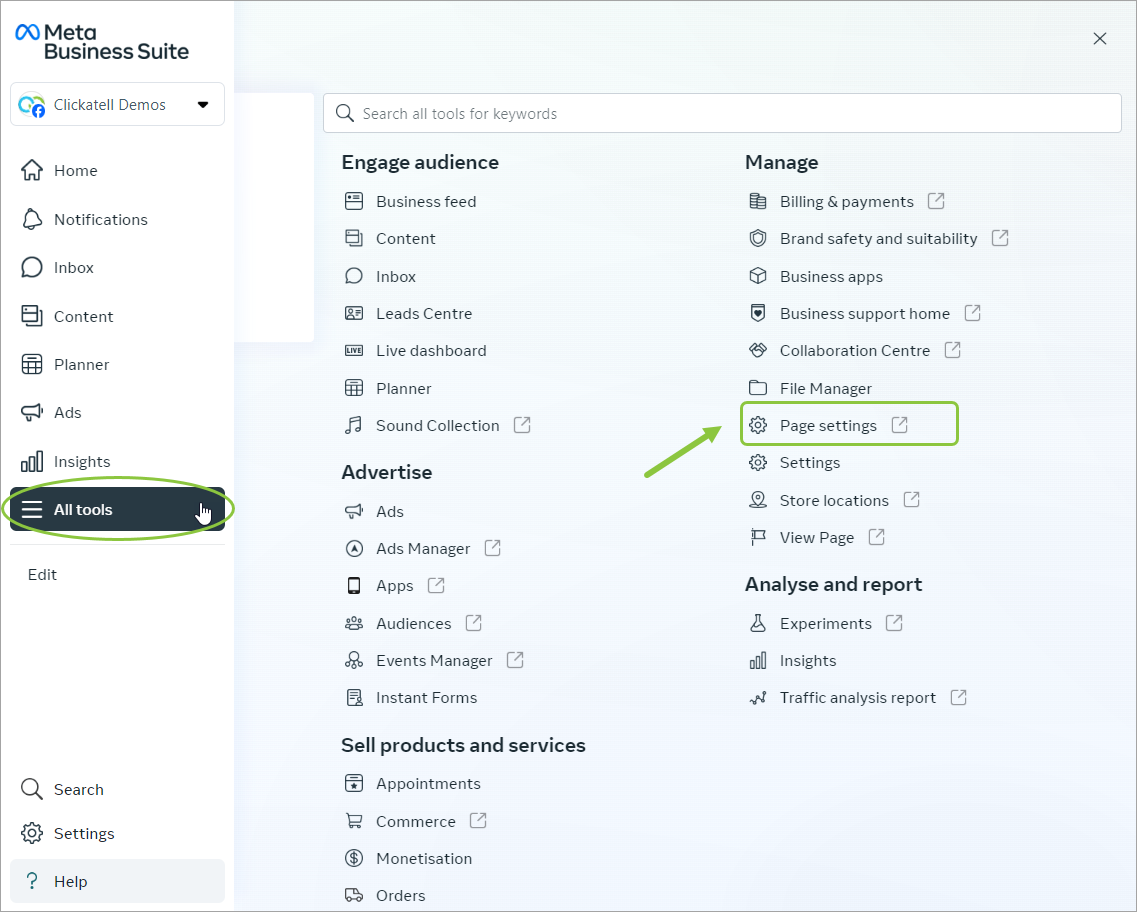The image size is (1137, 912).
Task: Click the Sound Collection music note icon
Action: [x=353, y=426]
